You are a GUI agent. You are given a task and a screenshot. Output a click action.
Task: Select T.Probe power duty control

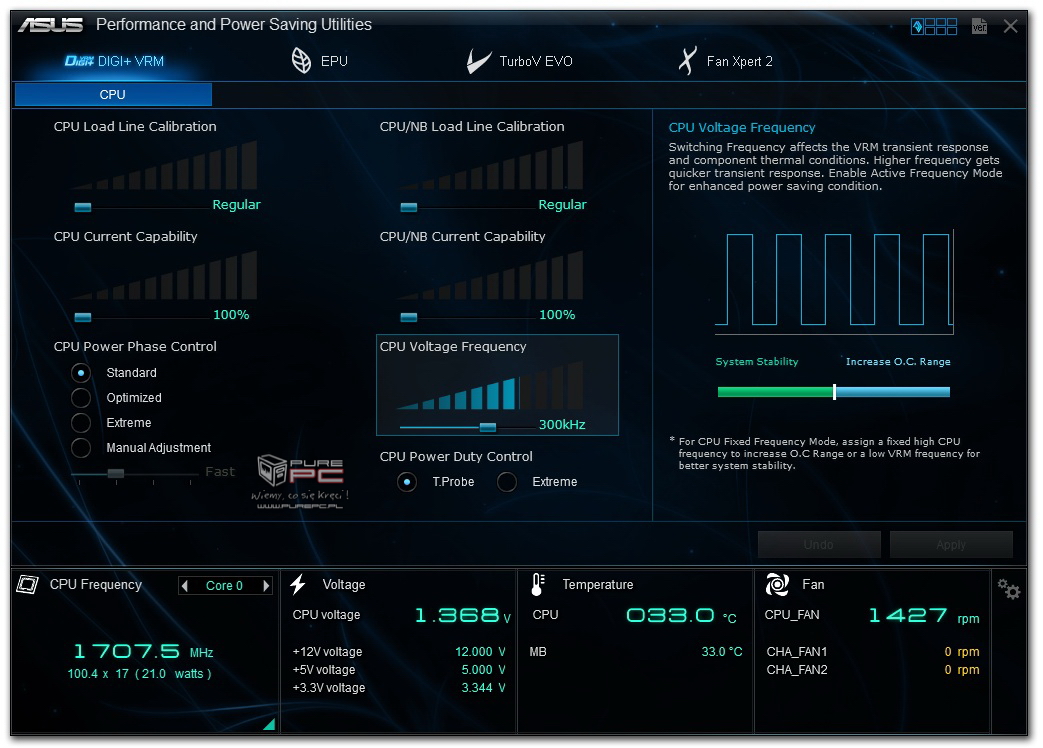pos(407,481)
